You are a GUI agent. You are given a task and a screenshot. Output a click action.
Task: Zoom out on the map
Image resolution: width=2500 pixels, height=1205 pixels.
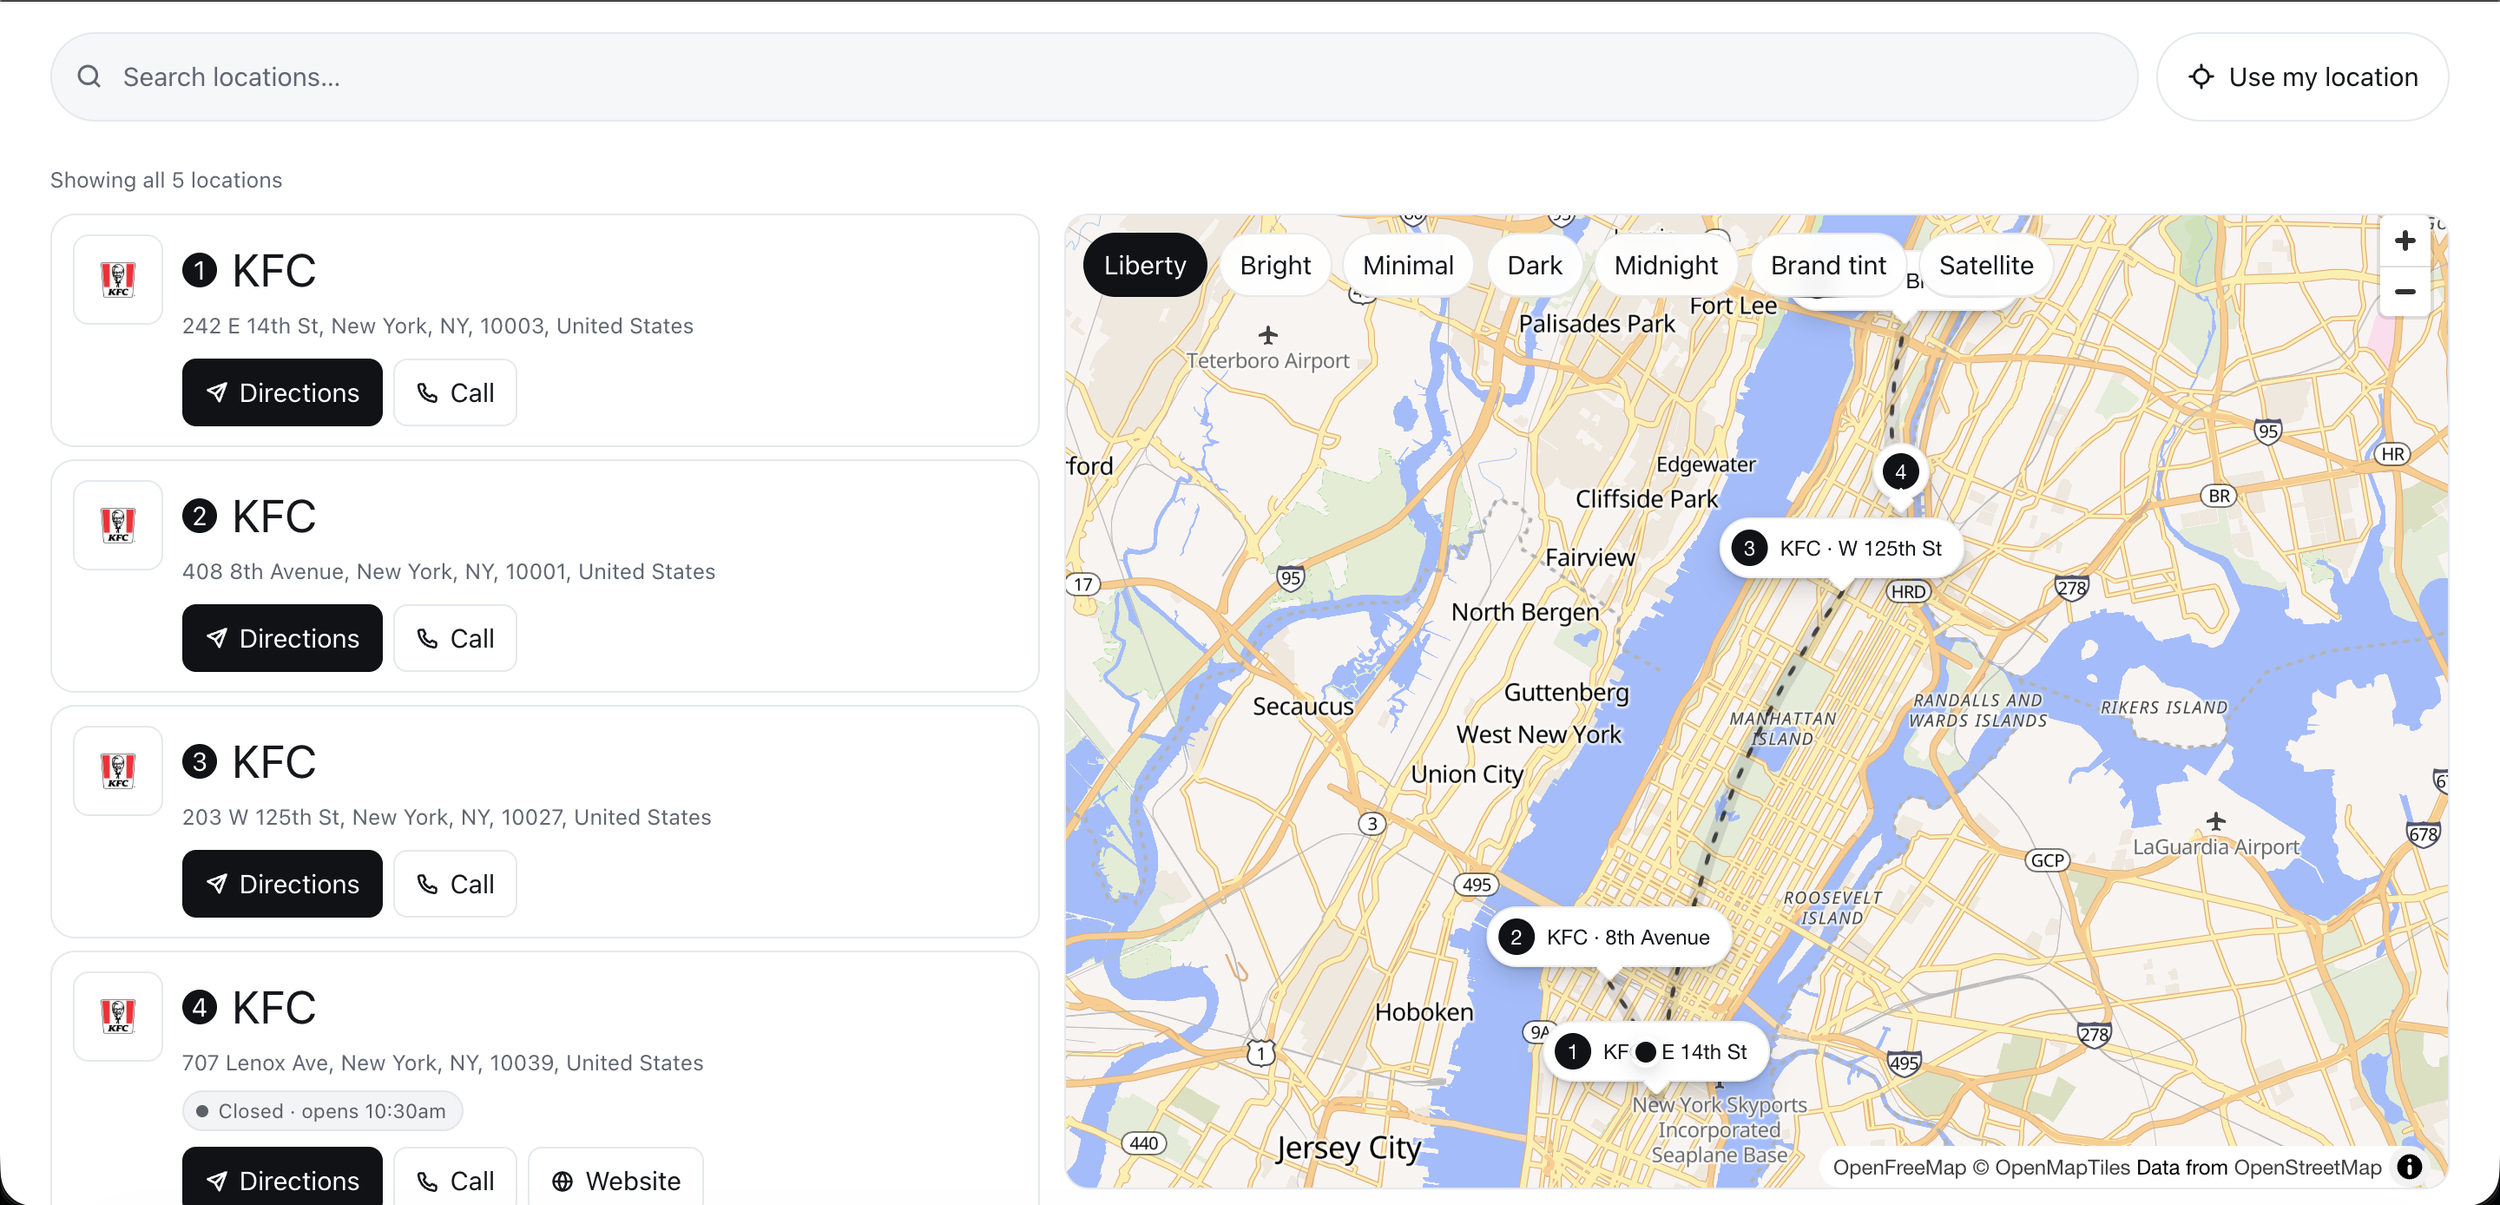[x=2405, y=292]
